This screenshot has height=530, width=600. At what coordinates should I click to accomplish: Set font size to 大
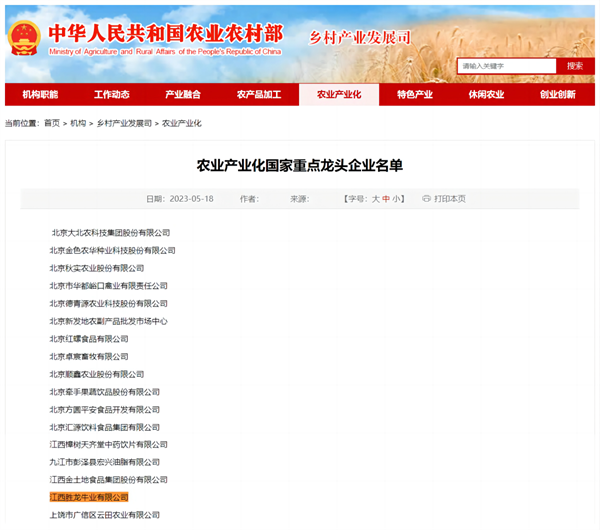(x=376, y=199)
